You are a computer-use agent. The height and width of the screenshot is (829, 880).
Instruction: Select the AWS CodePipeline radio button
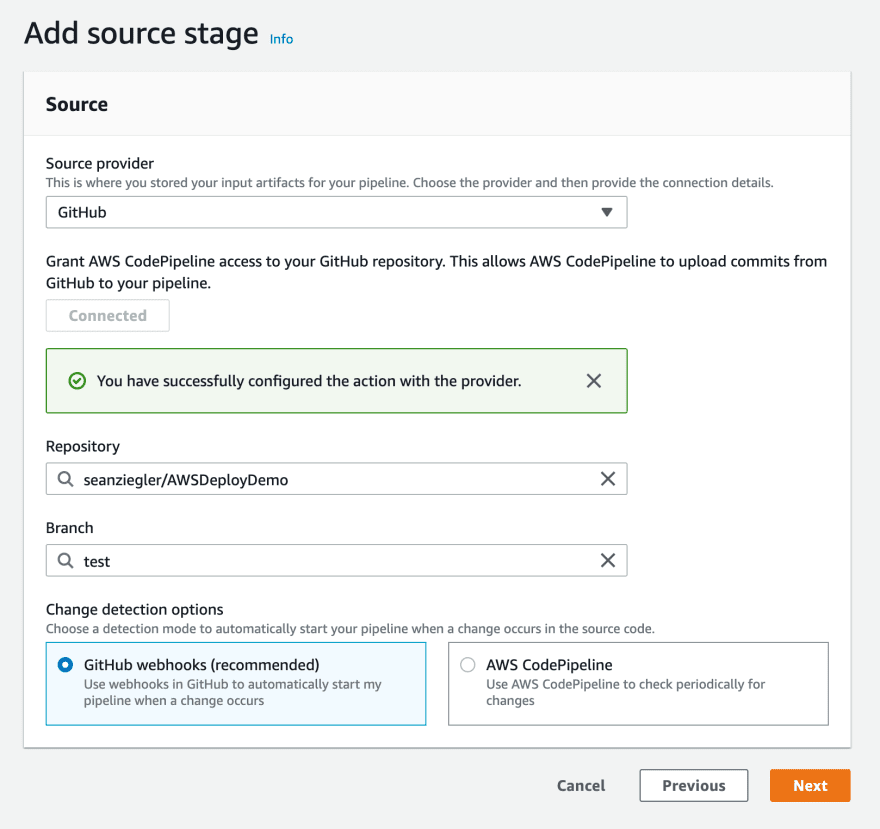click(x=468, y=665)
